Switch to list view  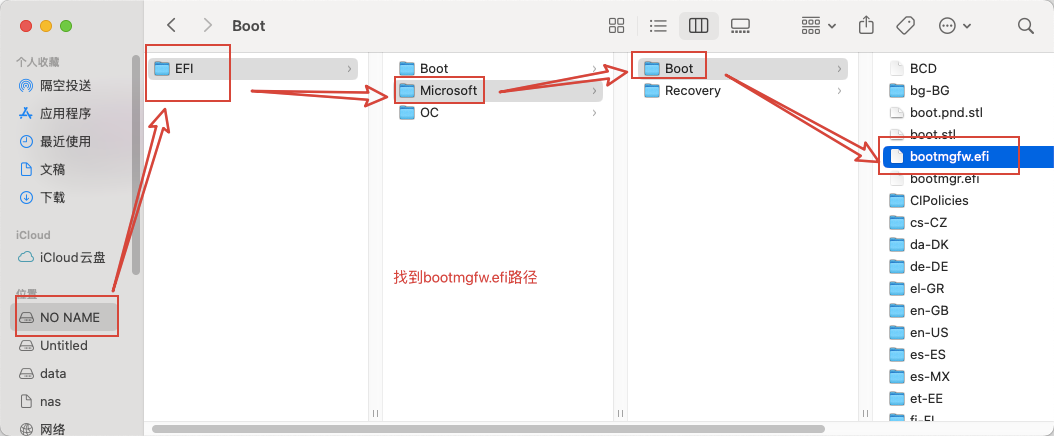pos(658,26)
